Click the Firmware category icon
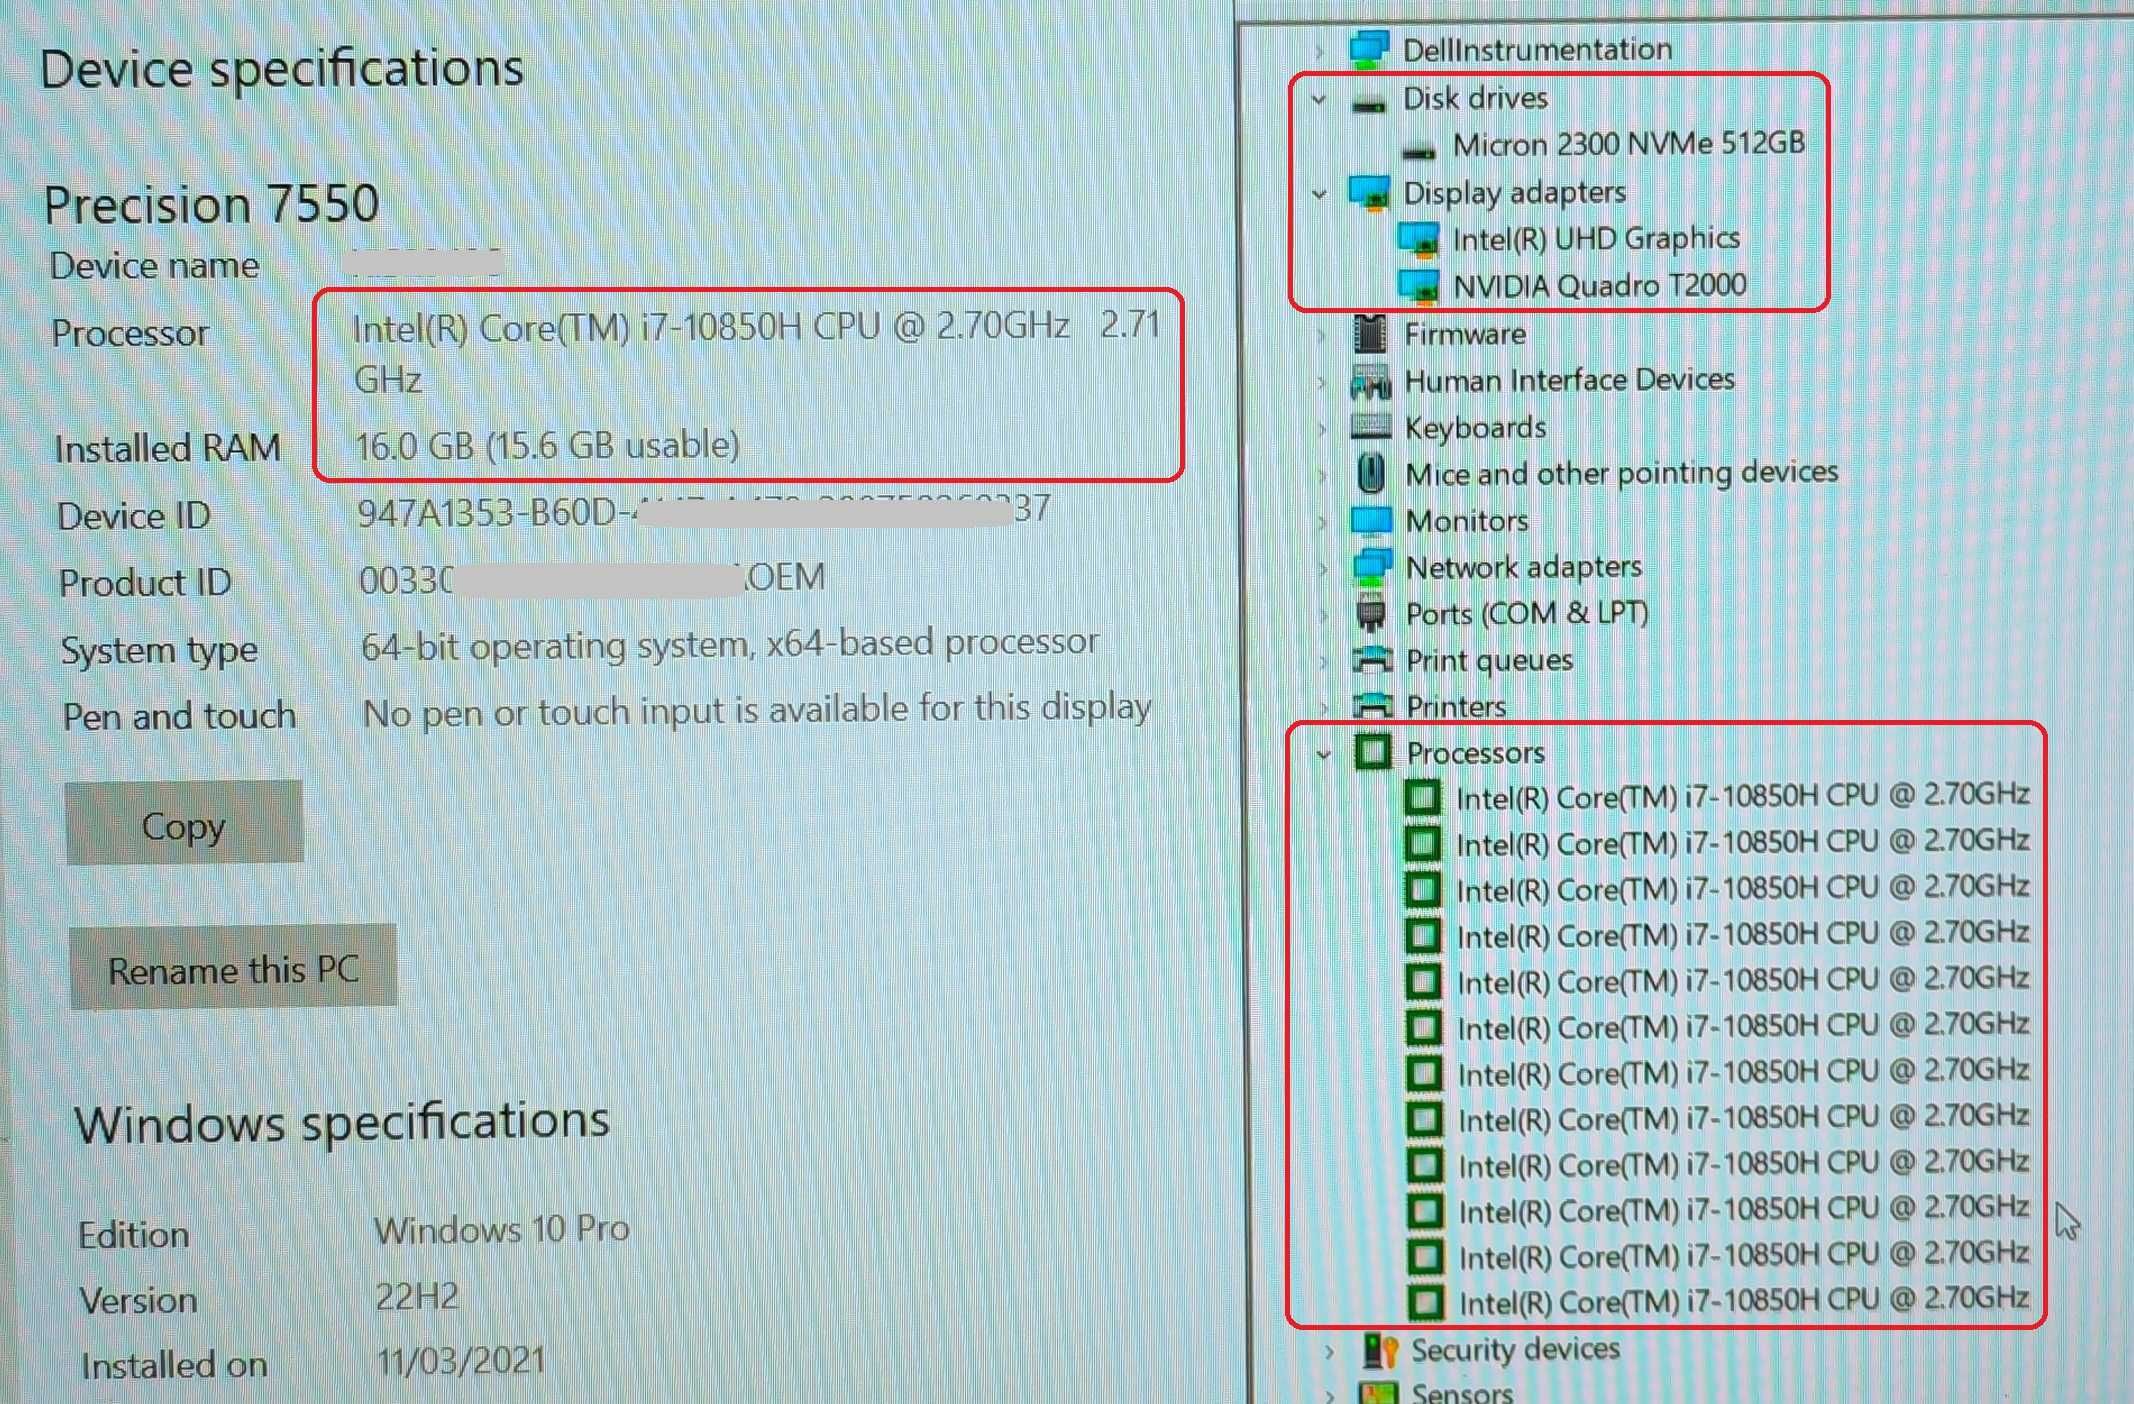Image resolution: width=2134 pixels, height=1404 pixels. coord(1370,333)
